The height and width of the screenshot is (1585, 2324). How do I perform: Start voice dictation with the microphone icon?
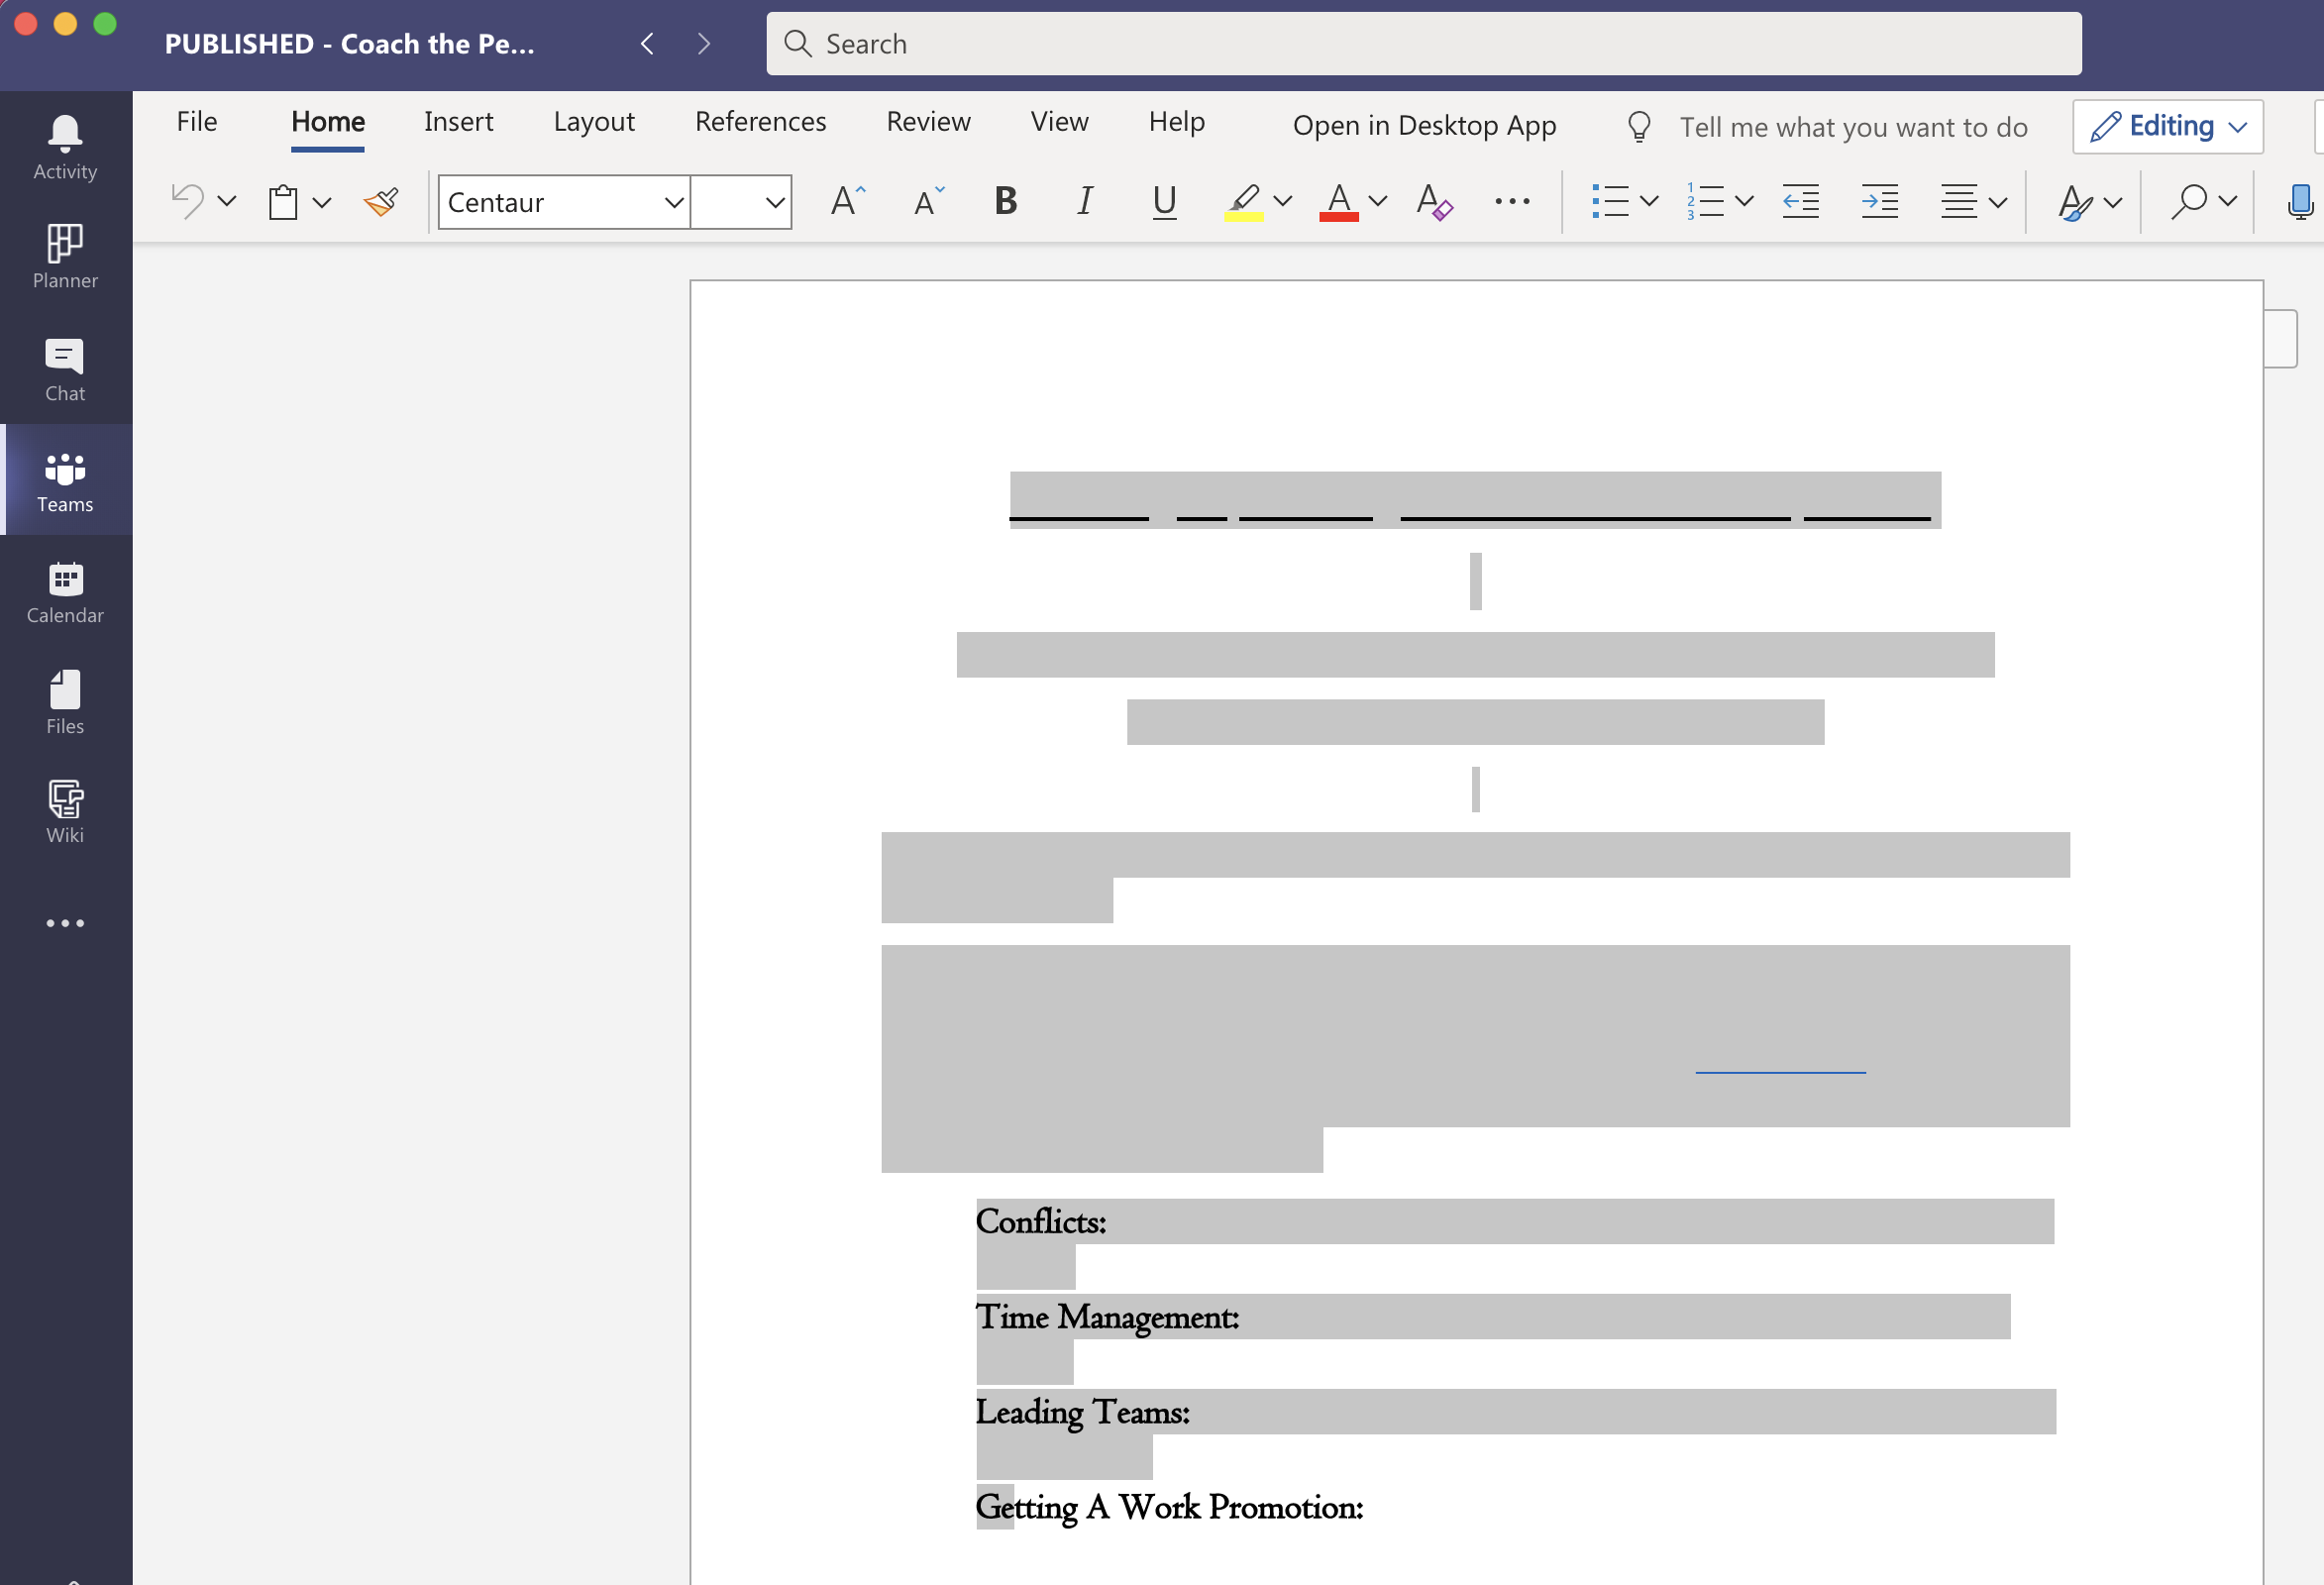(x=2301, y=201)
